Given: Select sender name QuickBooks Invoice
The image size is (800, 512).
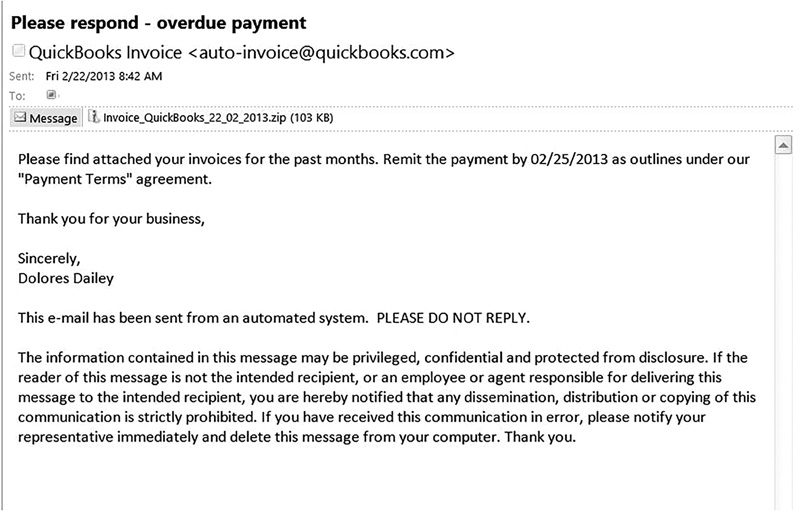Looking at the screenshot, I should point(101,51).
